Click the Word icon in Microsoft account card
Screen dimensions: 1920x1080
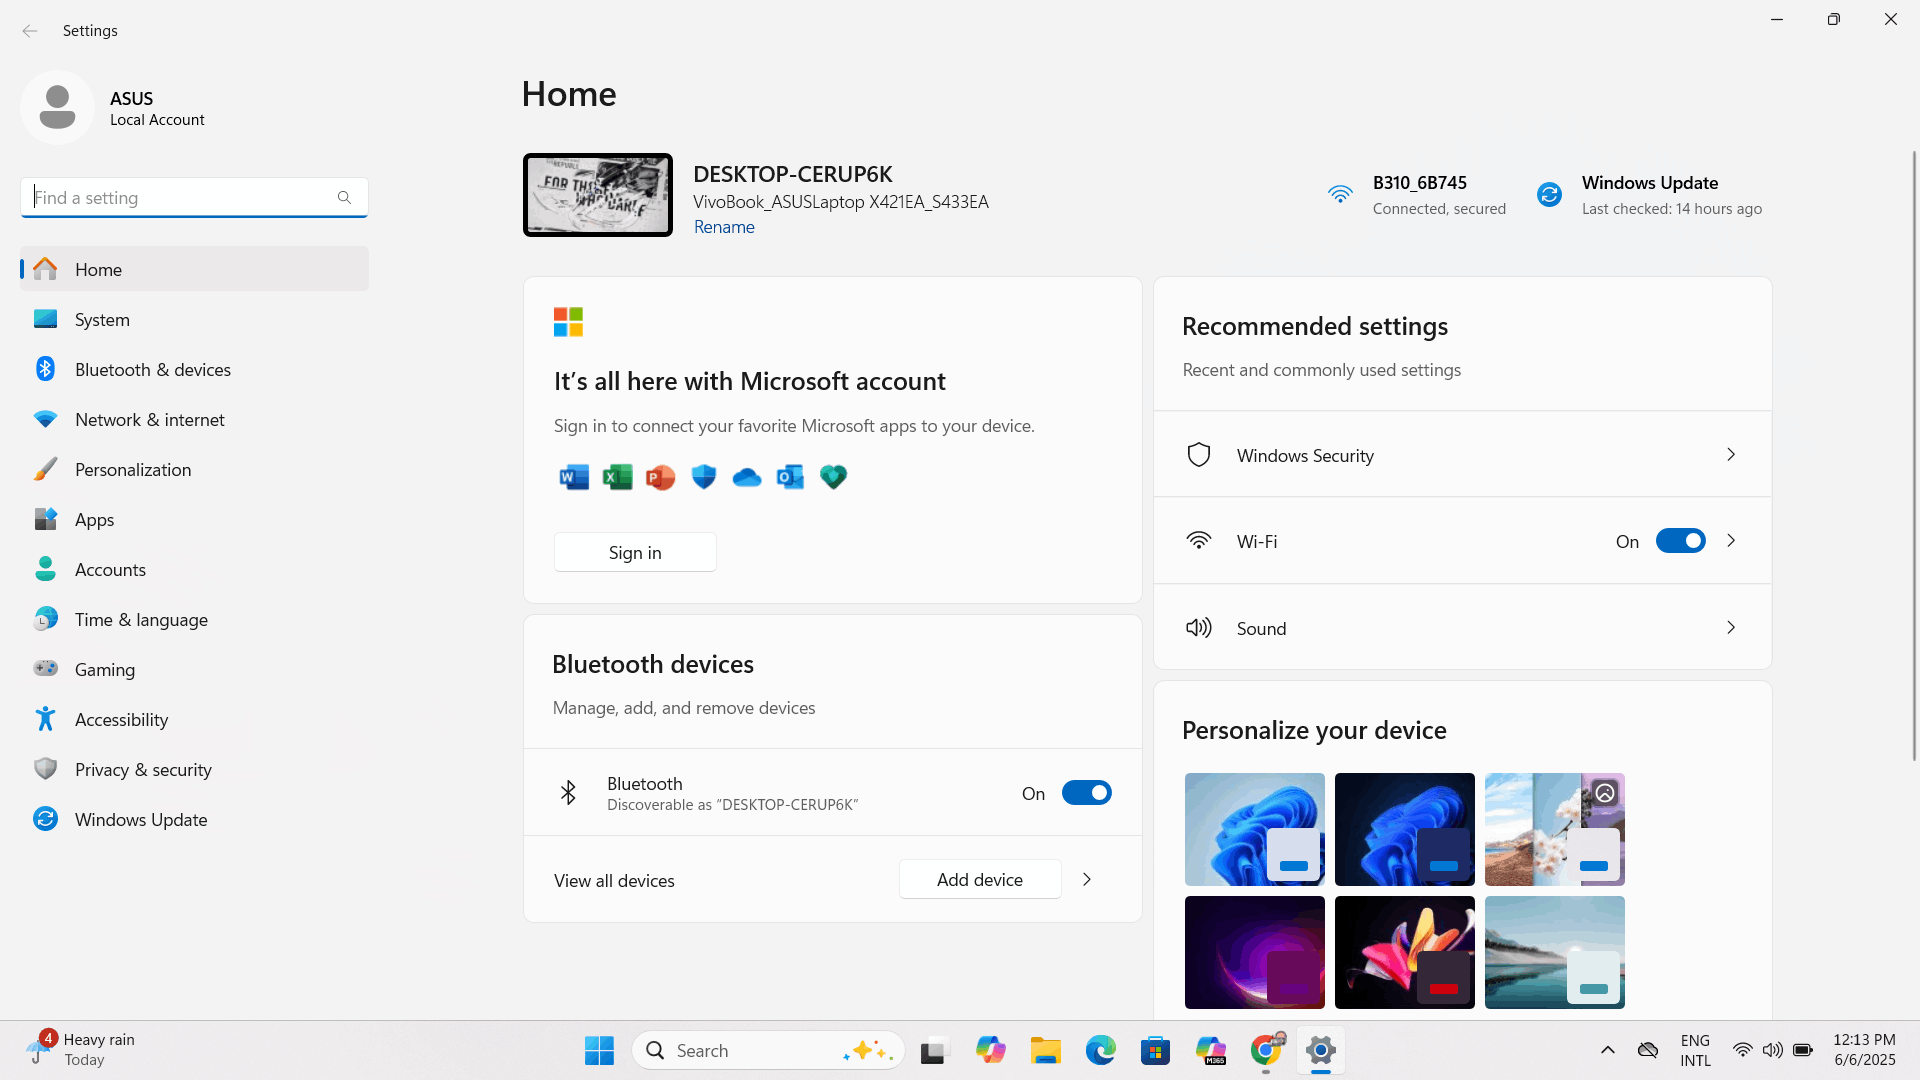click(574, 477)
